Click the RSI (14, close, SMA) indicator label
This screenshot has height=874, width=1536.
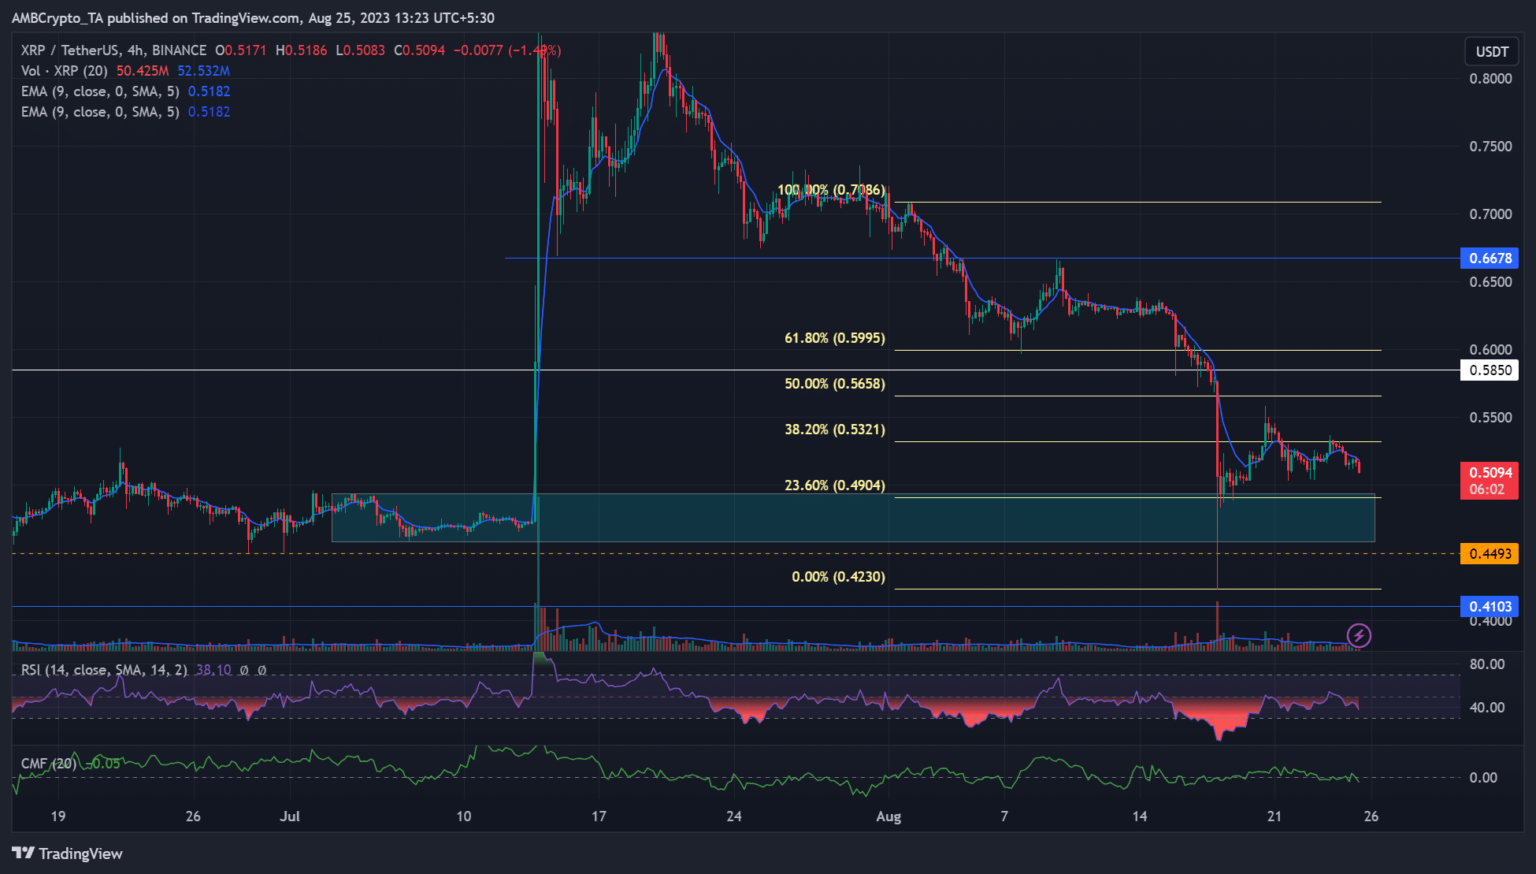coord(104,670)
